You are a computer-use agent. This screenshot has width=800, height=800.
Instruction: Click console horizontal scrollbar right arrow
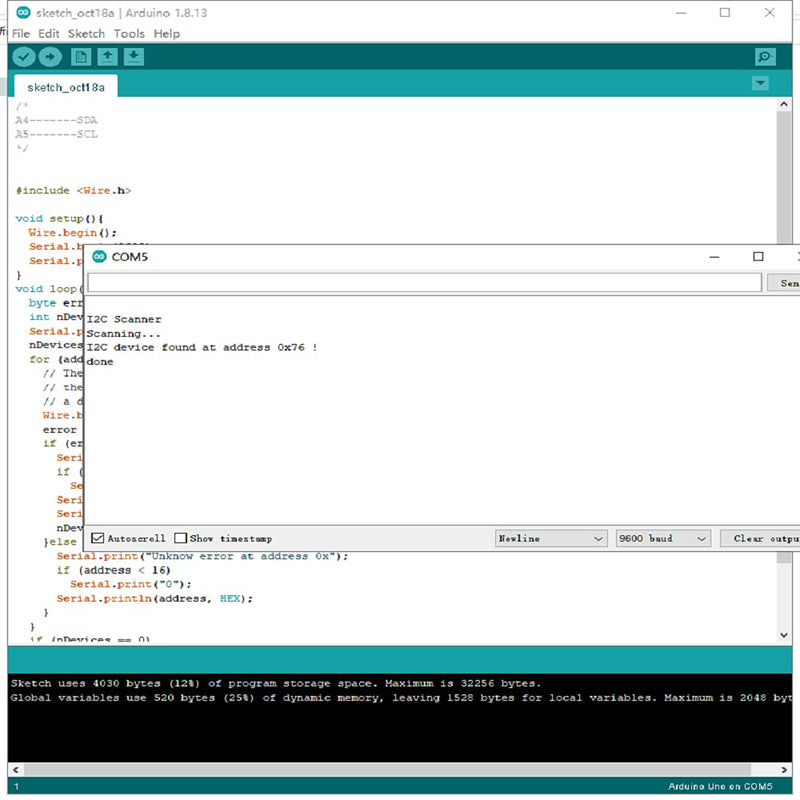784,769
